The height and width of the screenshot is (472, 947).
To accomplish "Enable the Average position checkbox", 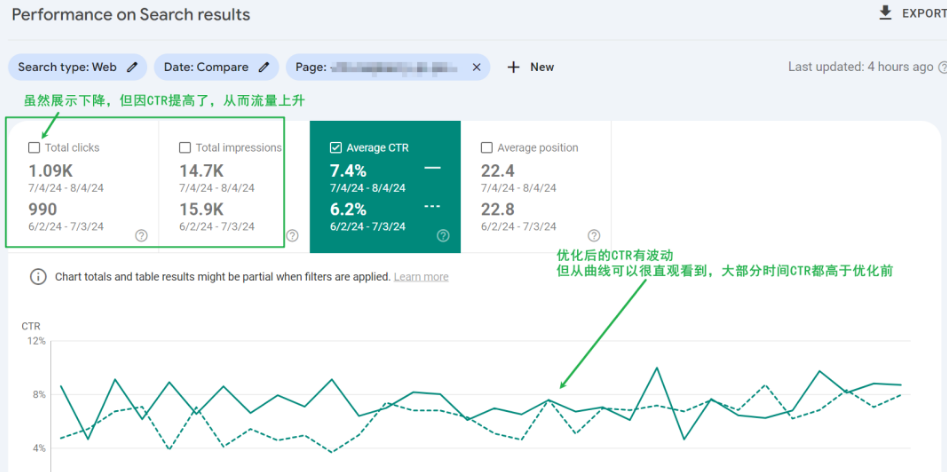I will [x=487, y=148].
